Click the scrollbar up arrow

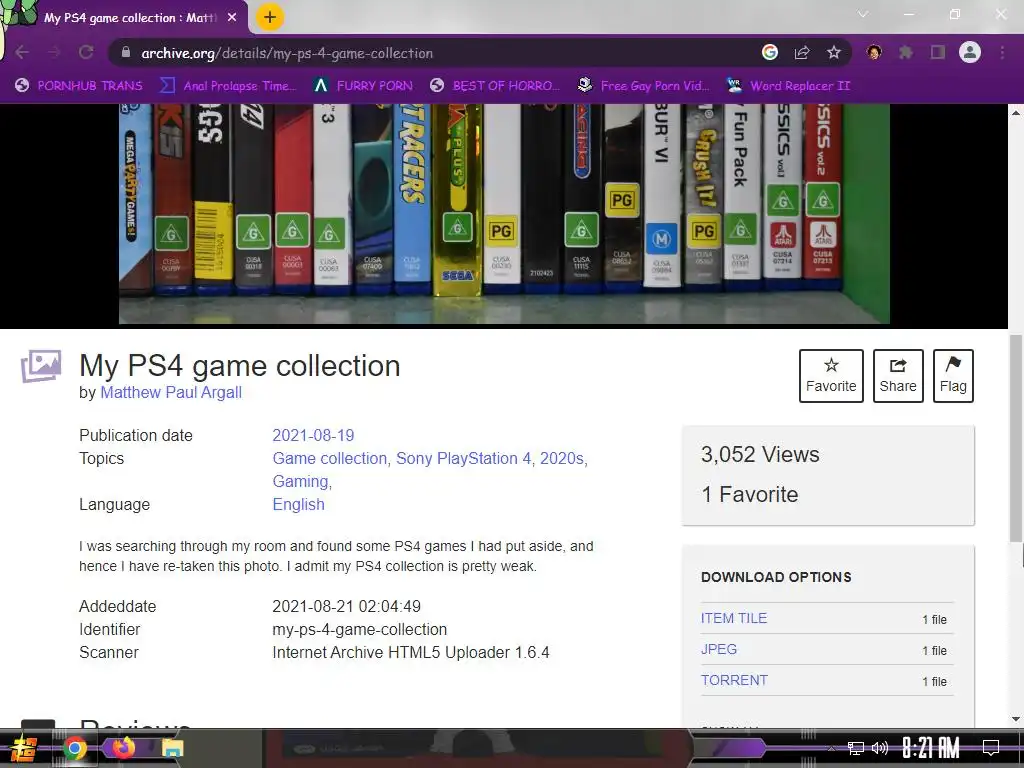1016,112
